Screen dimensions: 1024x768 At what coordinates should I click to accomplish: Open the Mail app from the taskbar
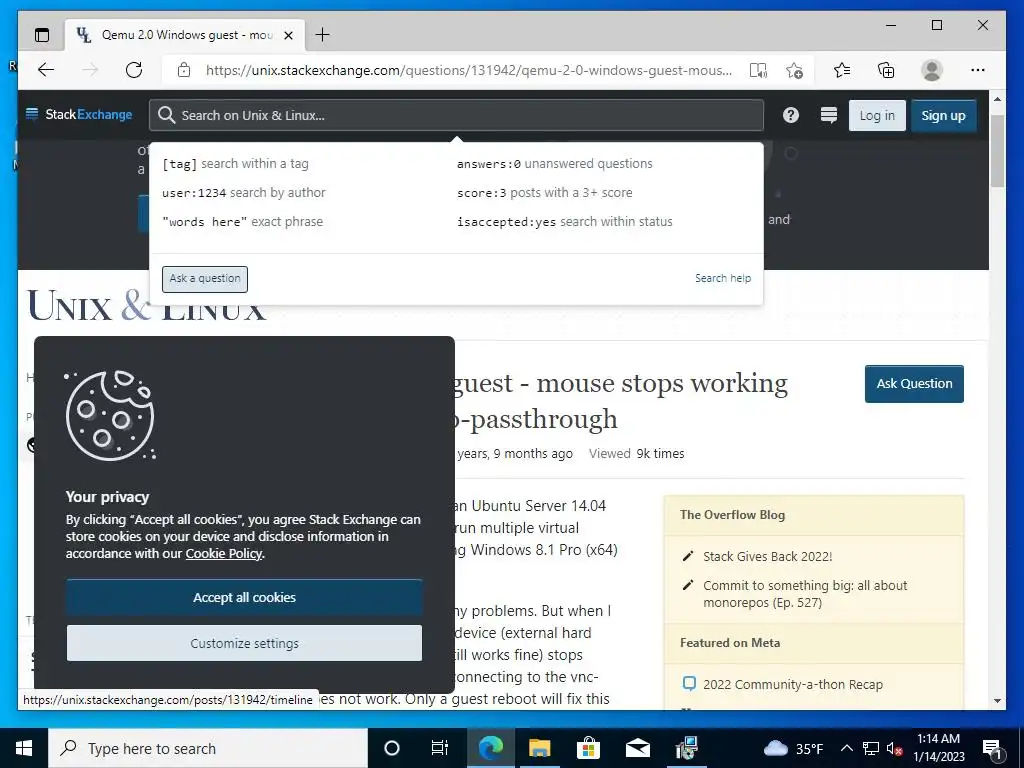[x=637, y=748]
